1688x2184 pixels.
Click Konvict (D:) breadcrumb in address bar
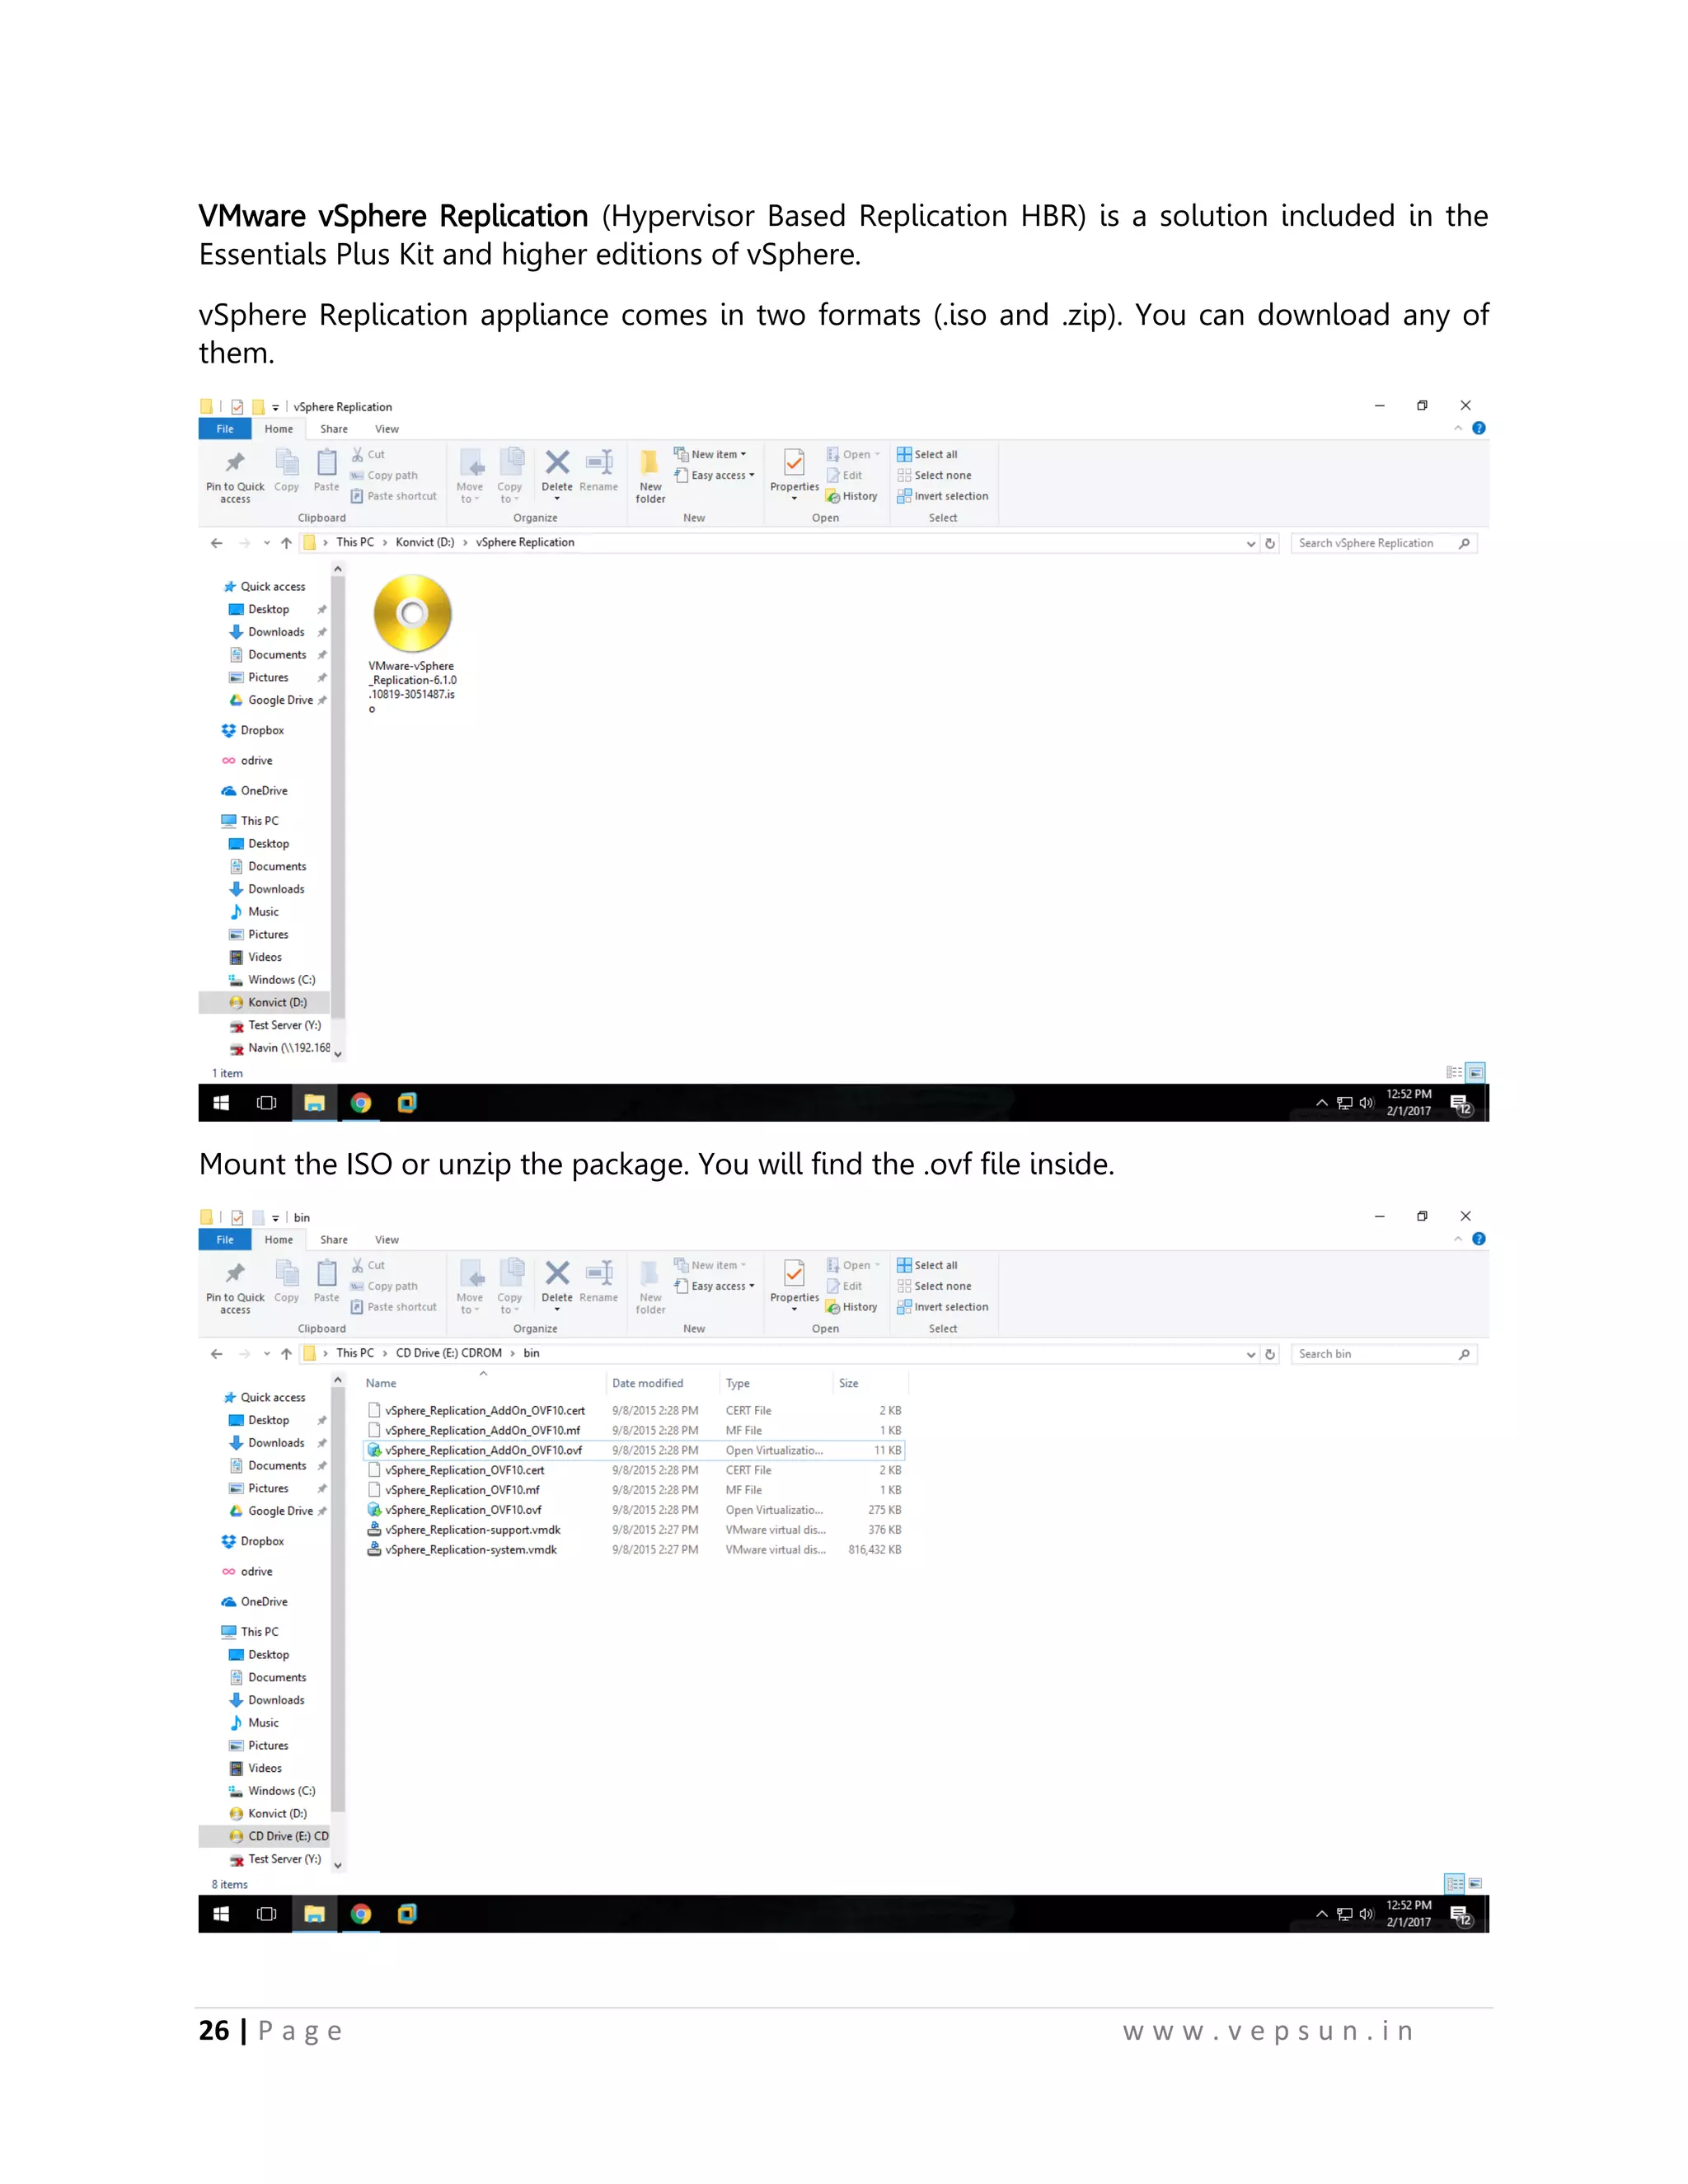(425, 543)
